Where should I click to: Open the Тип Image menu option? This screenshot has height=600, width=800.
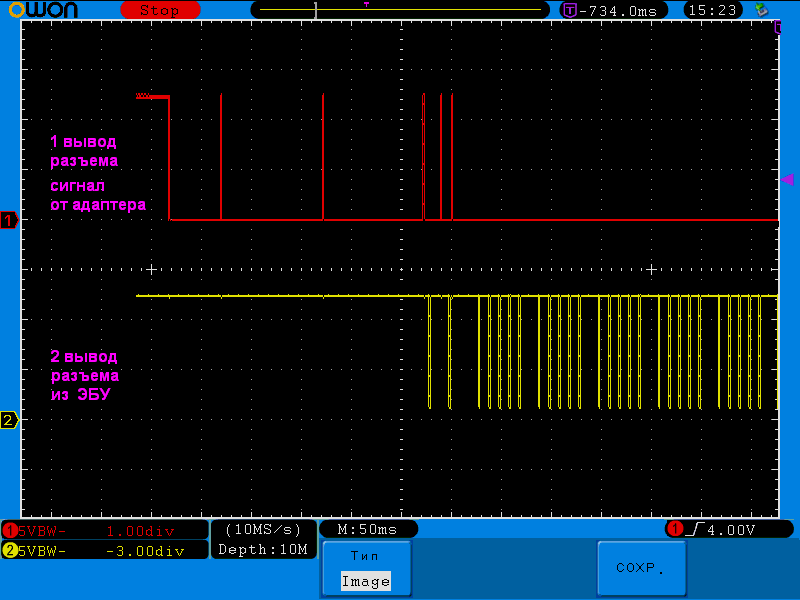(365, 569)
